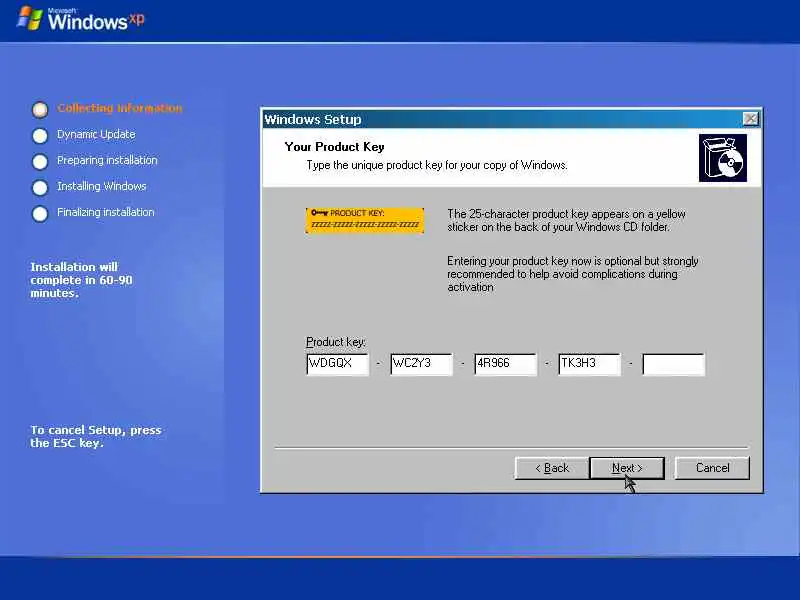This screenshot has width=800, height=600.
Task: Select the second product key field WC2Y3
Action: point(421,364)
